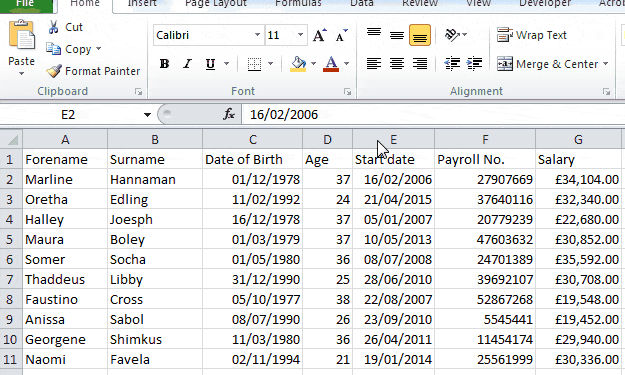Activate the Format Painter brush
This screenshot has width=625, height=375.
coord(54,71)
